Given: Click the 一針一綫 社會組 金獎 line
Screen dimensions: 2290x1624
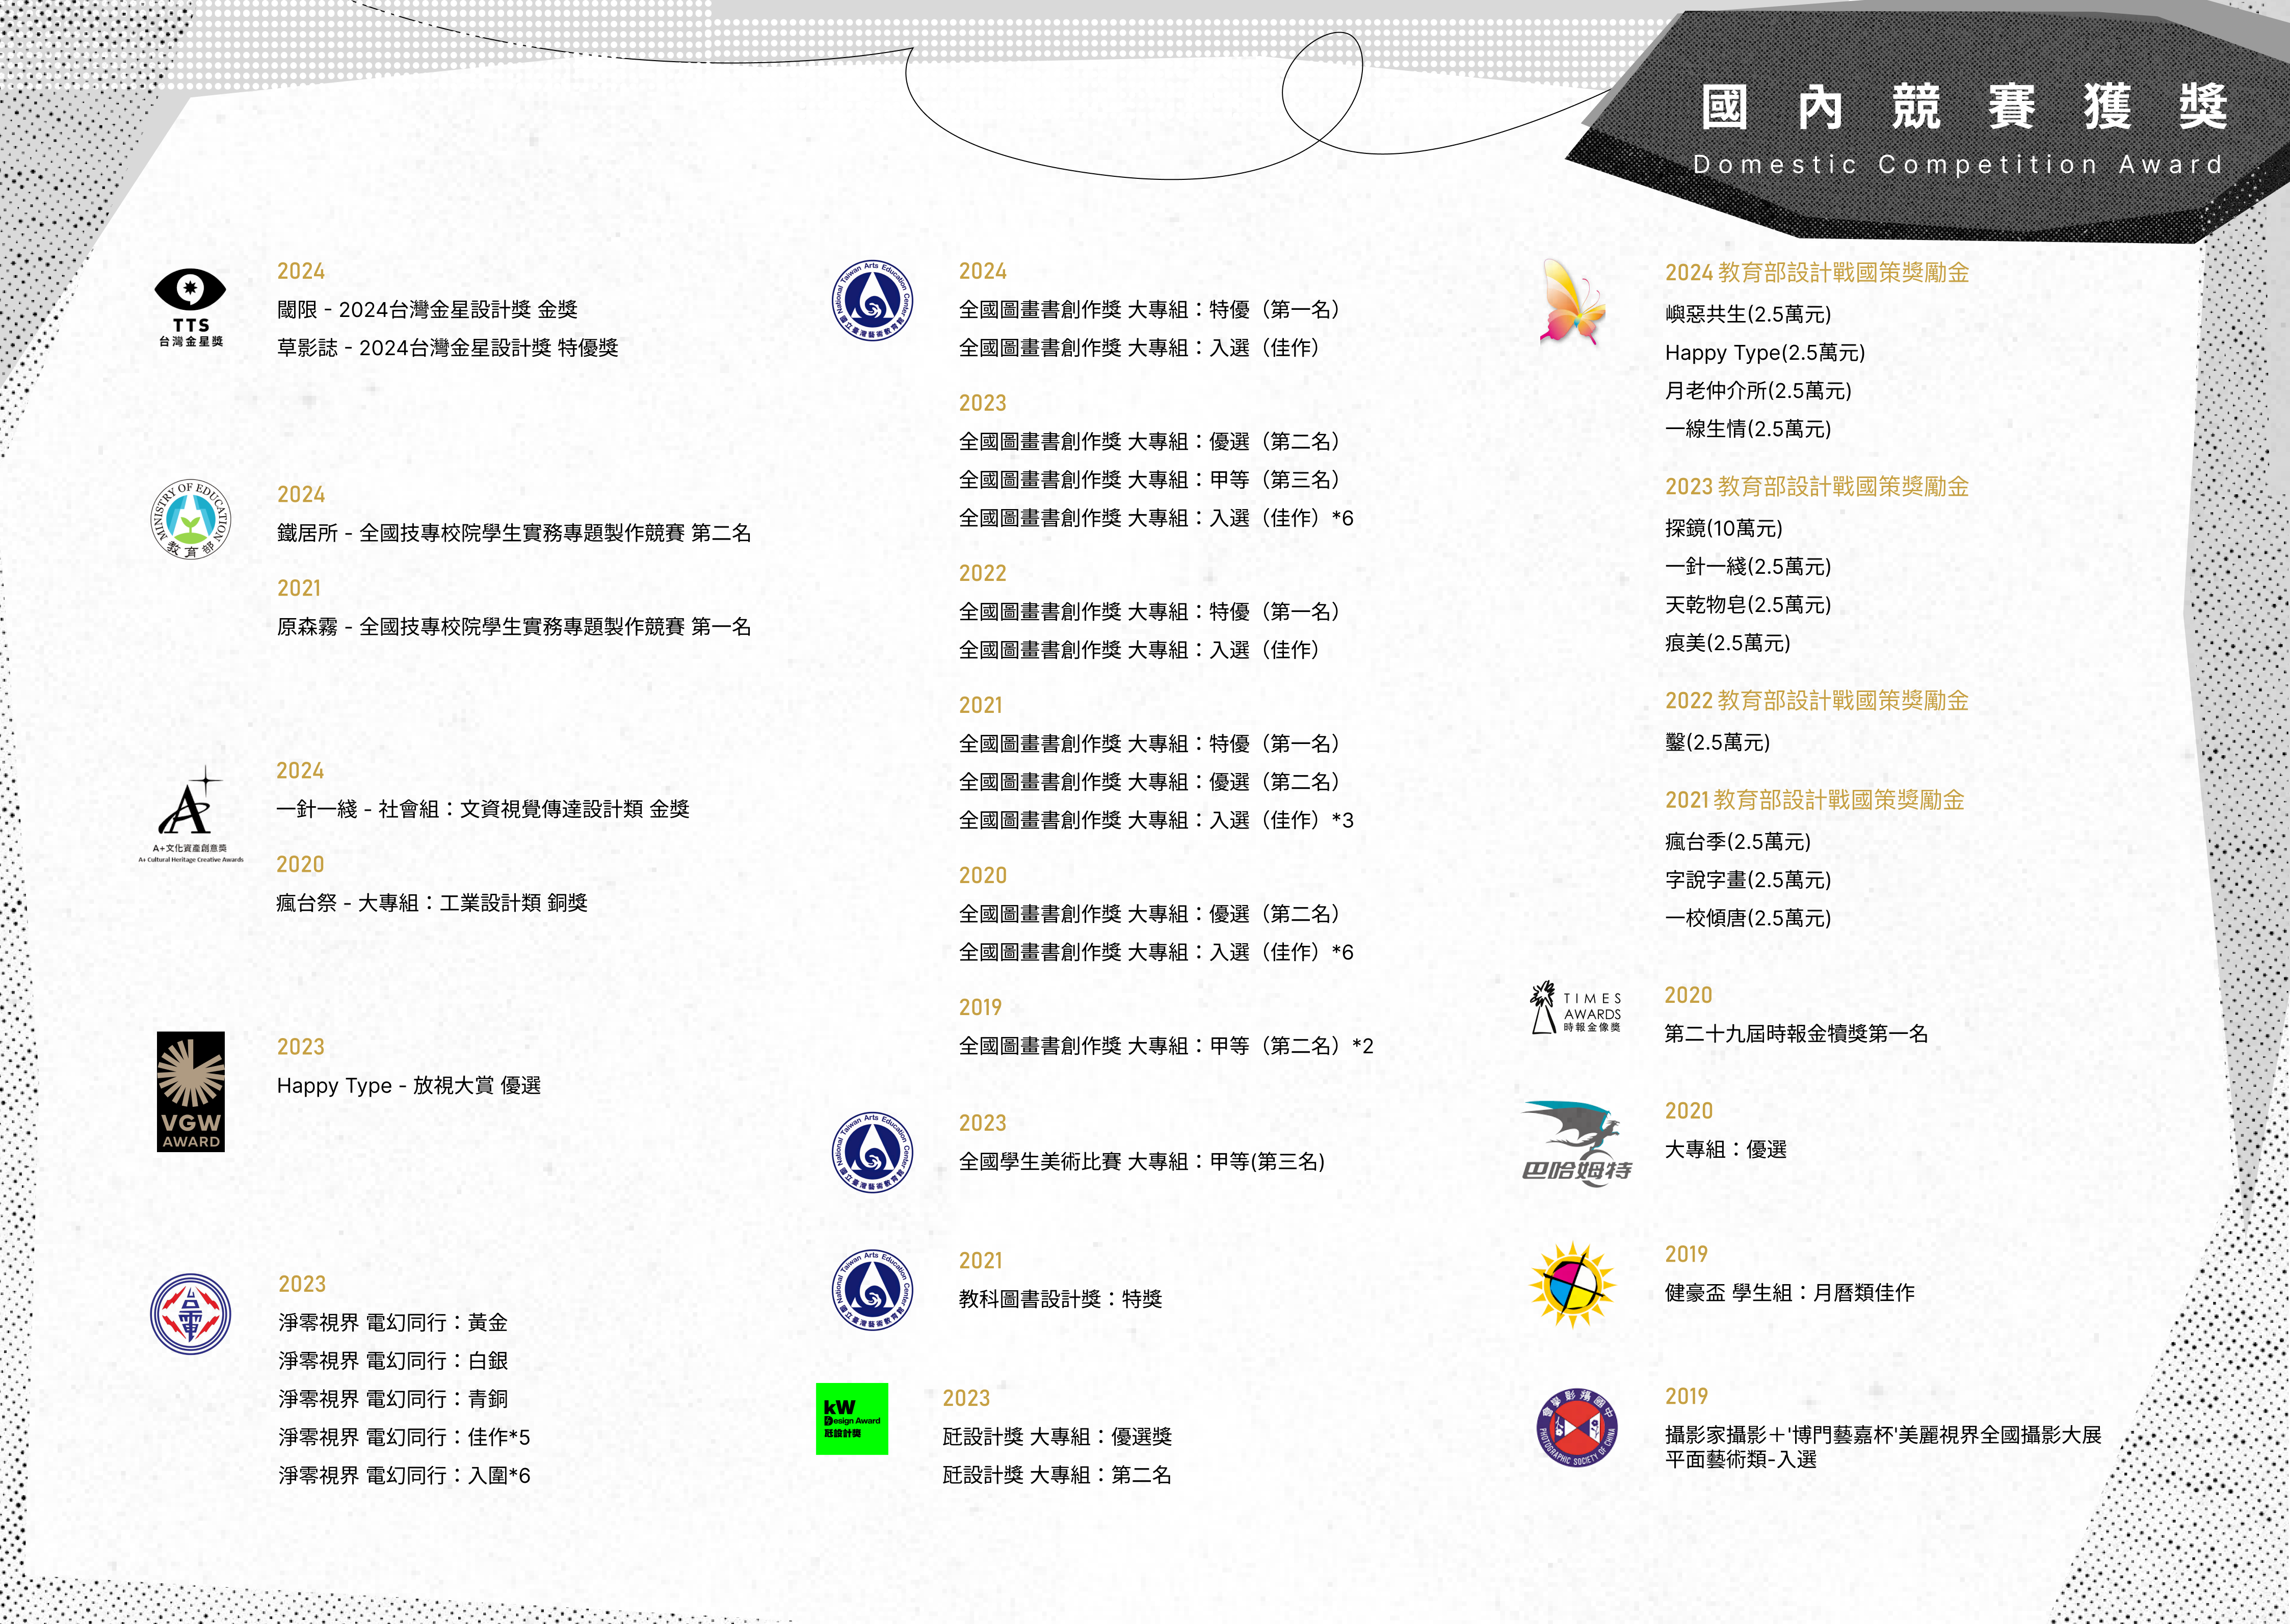Looking at the screenshot, I should tap(483, 809).
